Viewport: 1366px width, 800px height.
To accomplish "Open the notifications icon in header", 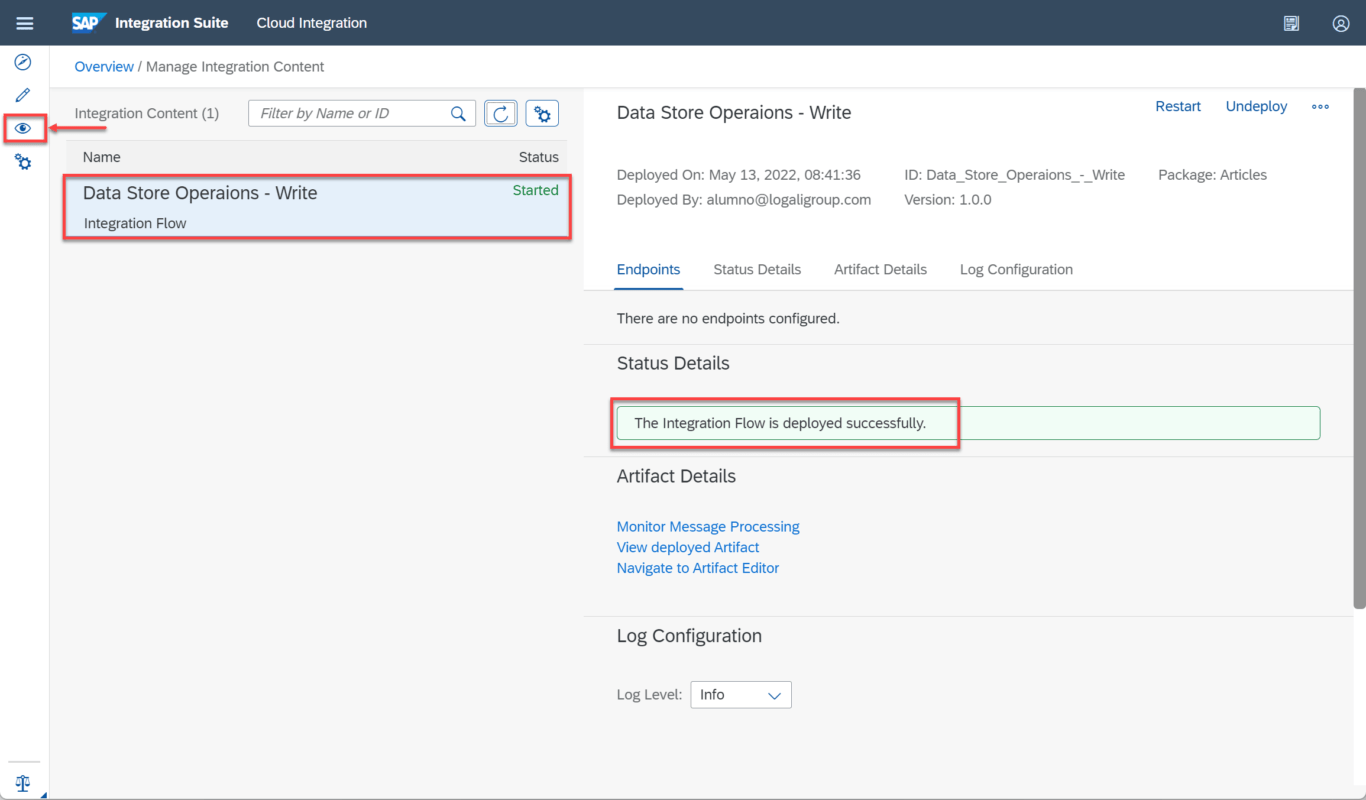I will pyautogui.click(x=1292, y=23).
